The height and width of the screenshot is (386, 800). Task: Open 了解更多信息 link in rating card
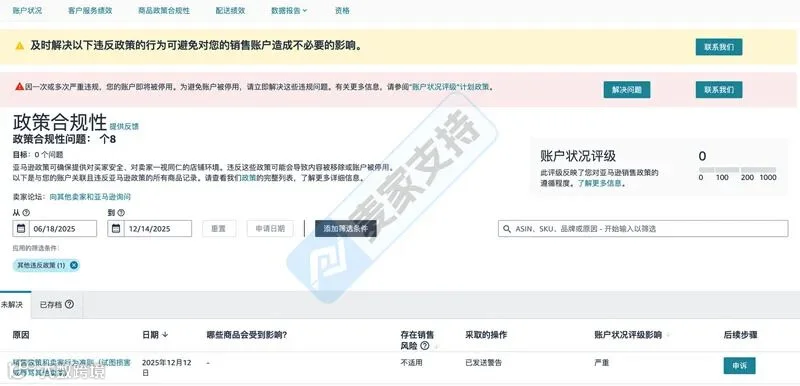click(599, 183)
